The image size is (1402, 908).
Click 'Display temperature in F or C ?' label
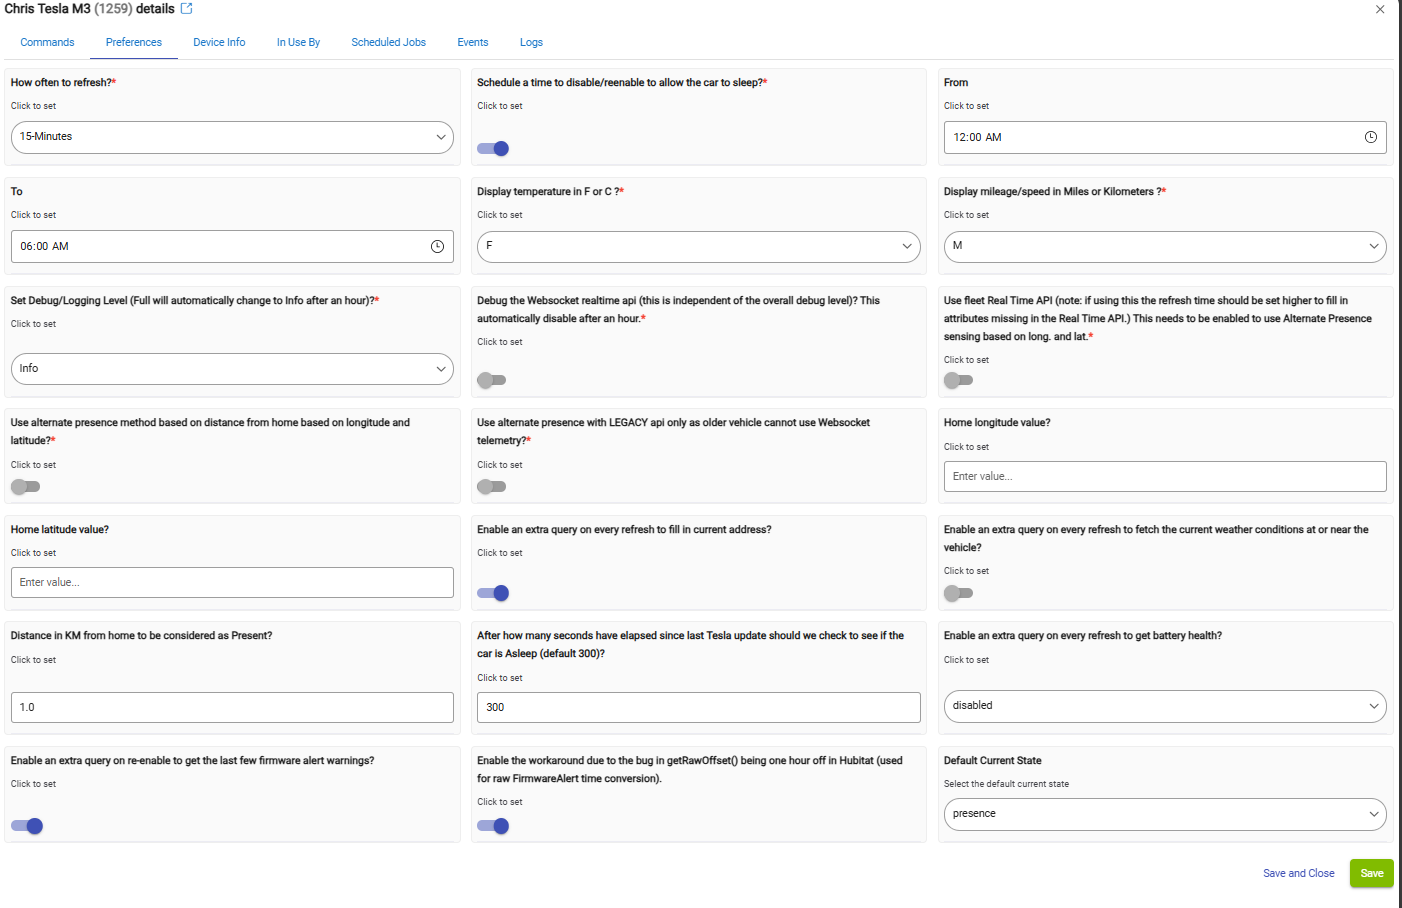click(x=550, y=192)
